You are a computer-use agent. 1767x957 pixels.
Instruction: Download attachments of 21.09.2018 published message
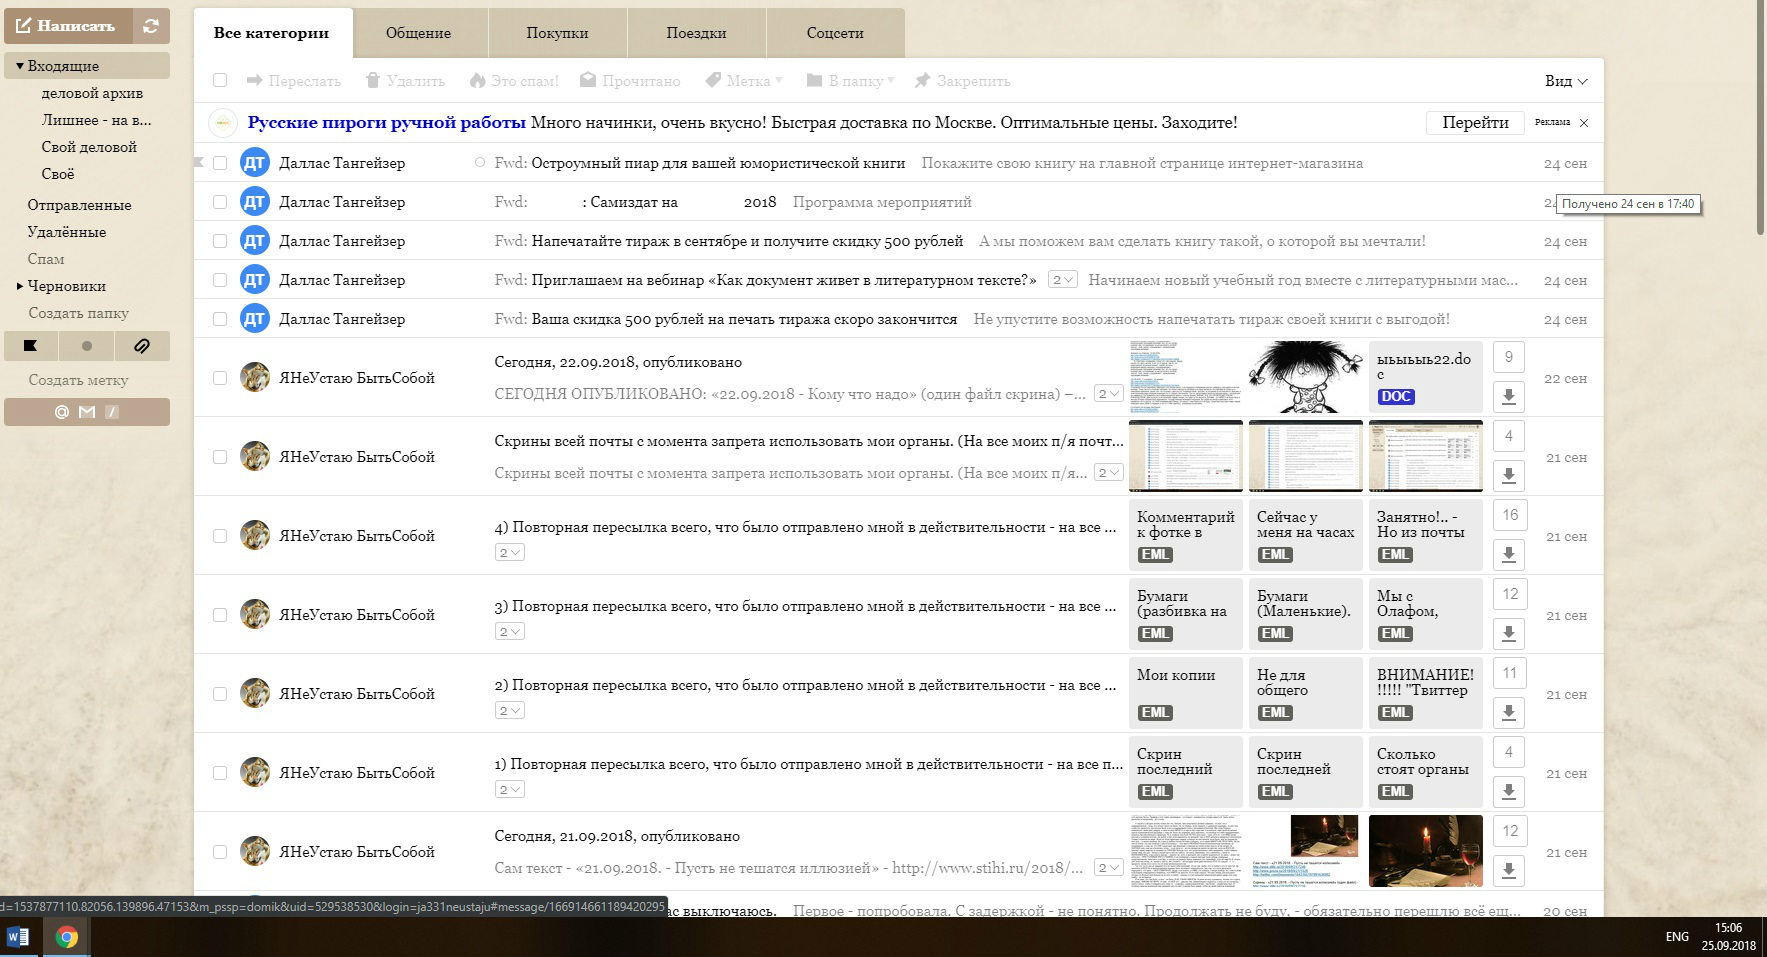click(1509, 870)
